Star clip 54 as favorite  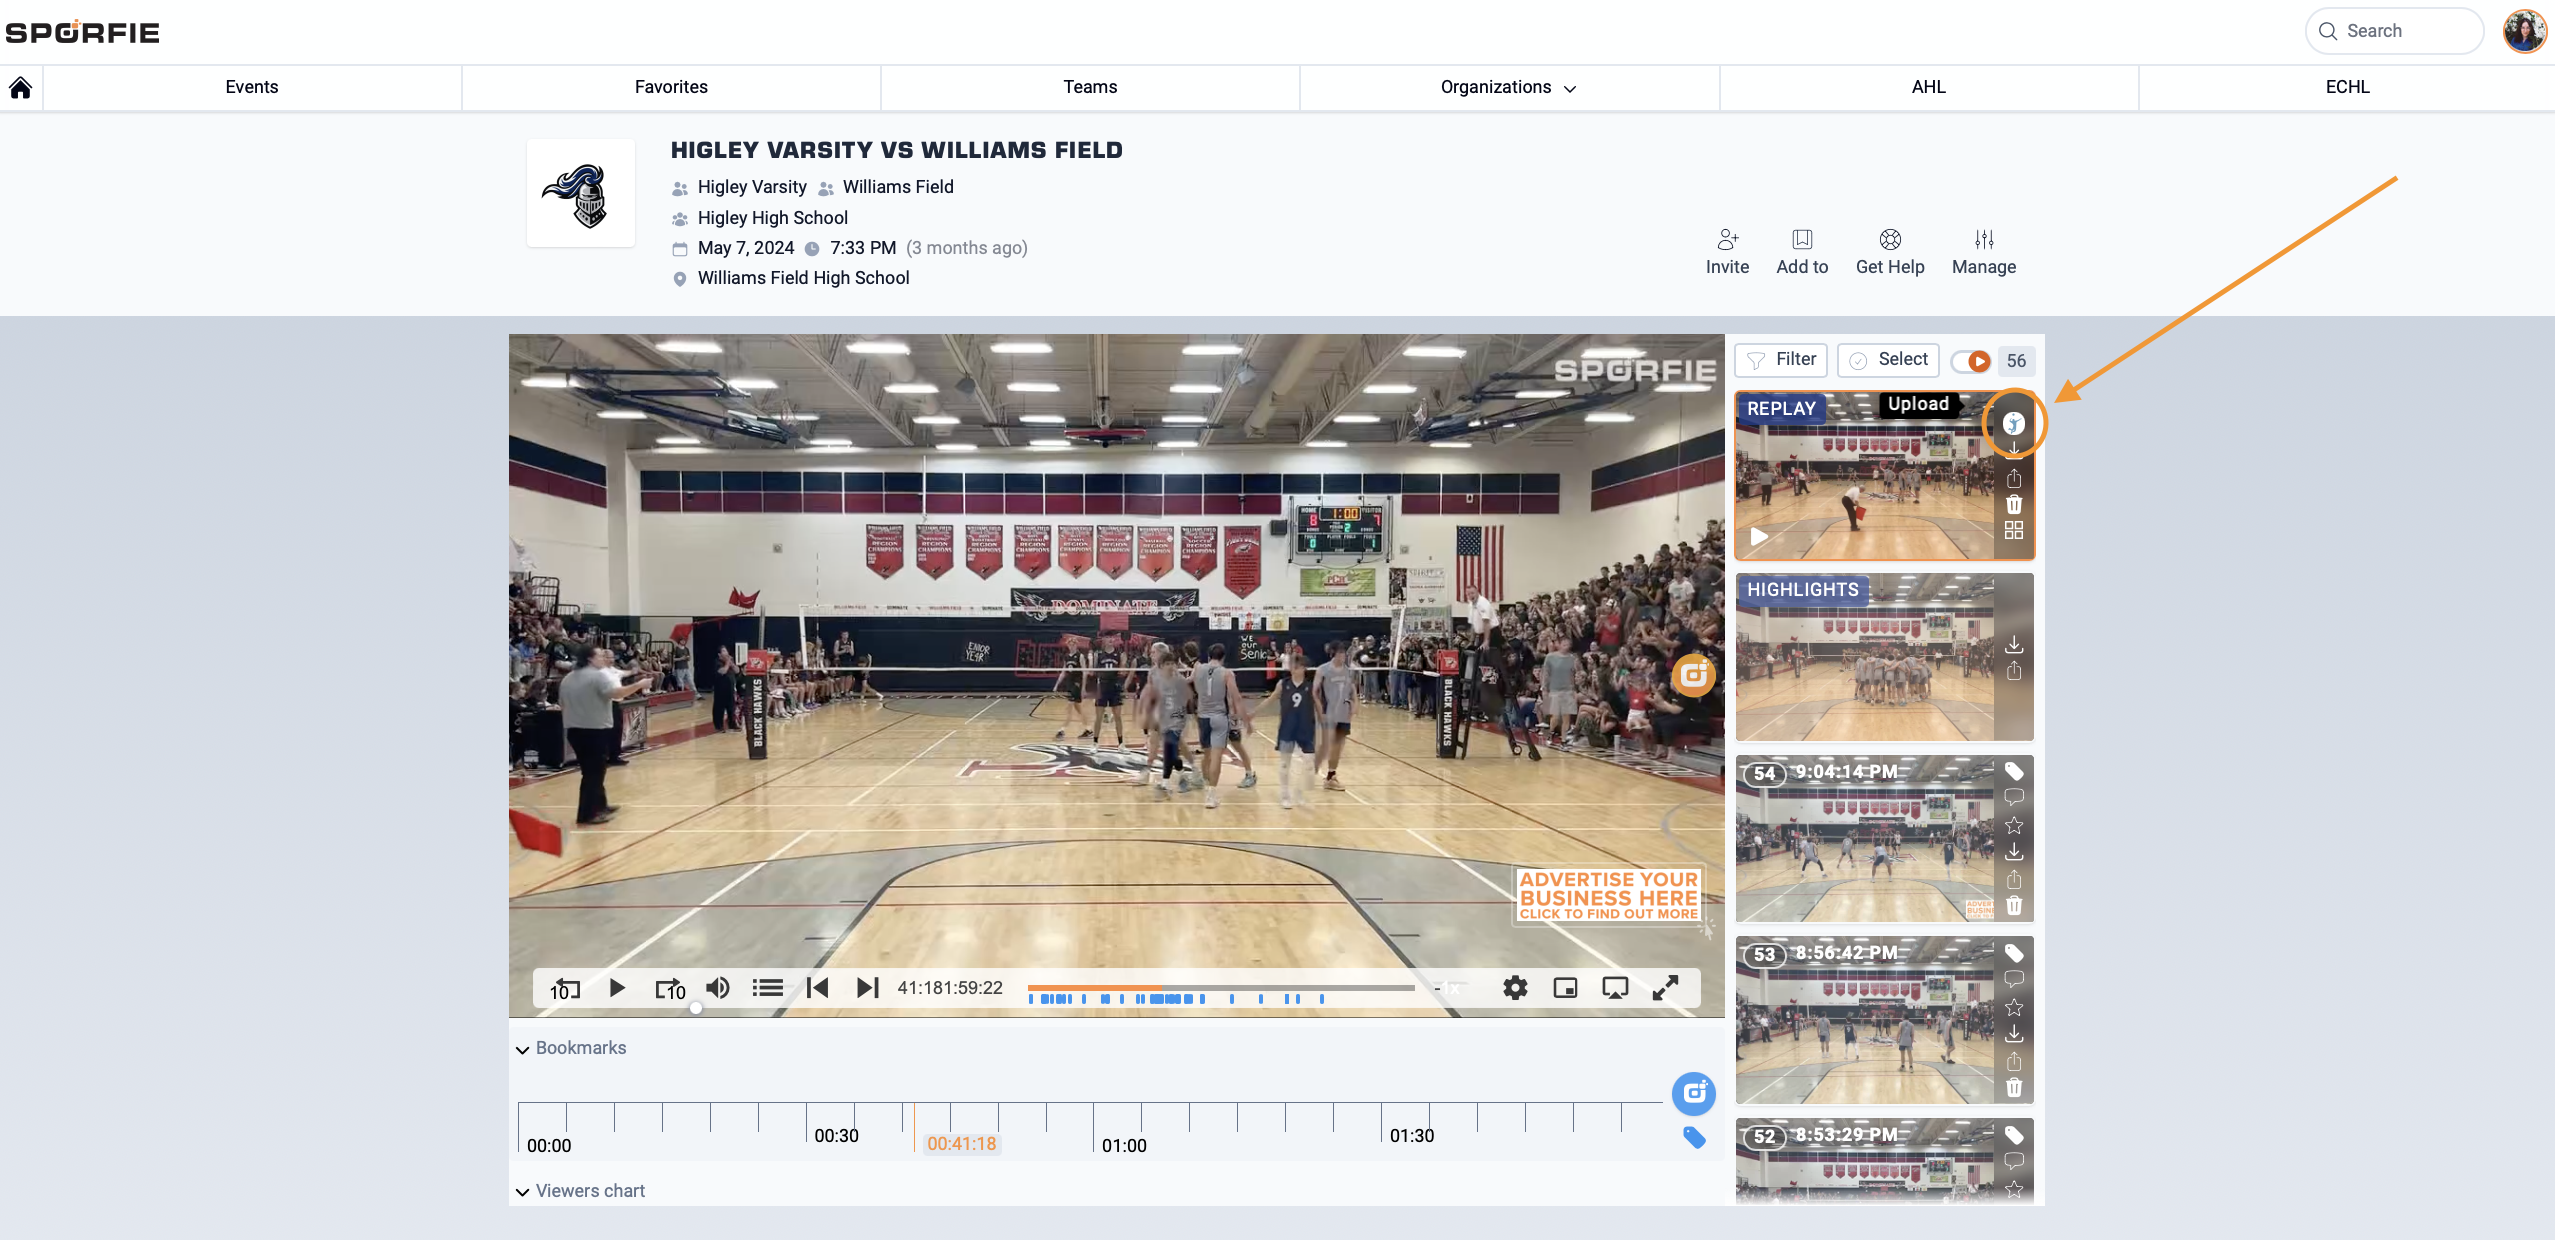(2014, 825)
